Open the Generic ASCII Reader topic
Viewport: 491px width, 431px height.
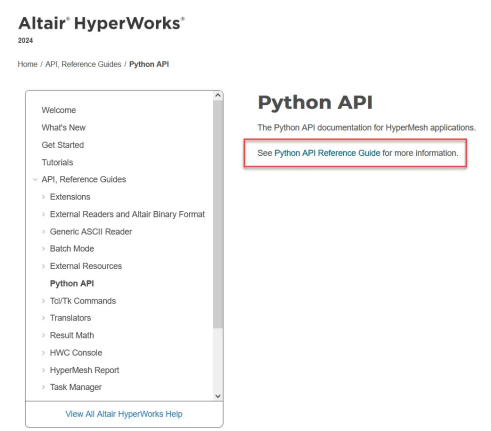point(91,231)
